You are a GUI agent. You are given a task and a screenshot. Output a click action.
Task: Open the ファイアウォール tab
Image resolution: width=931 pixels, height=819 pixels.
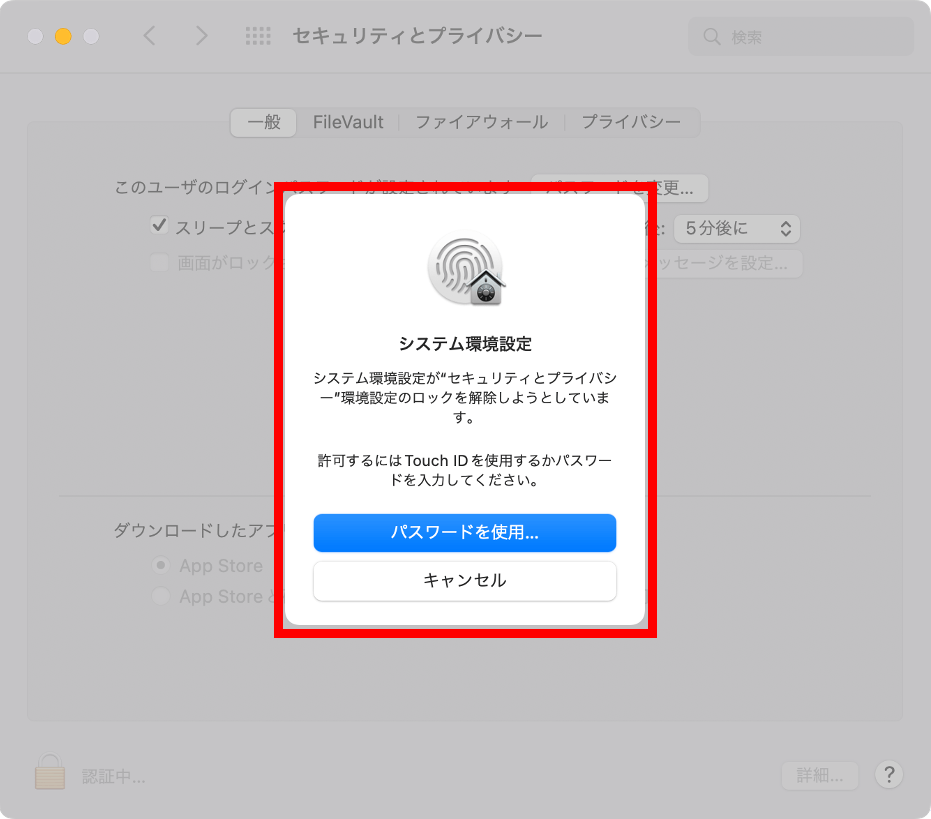(482, 122)
